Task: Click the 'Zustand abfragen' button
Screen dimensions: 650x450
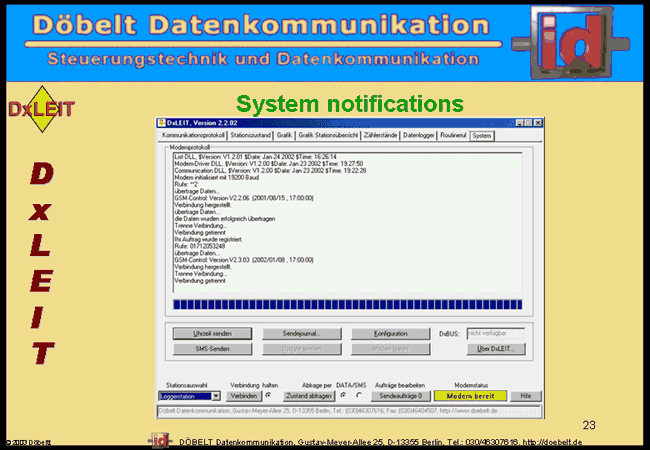Action: point(309,396)
